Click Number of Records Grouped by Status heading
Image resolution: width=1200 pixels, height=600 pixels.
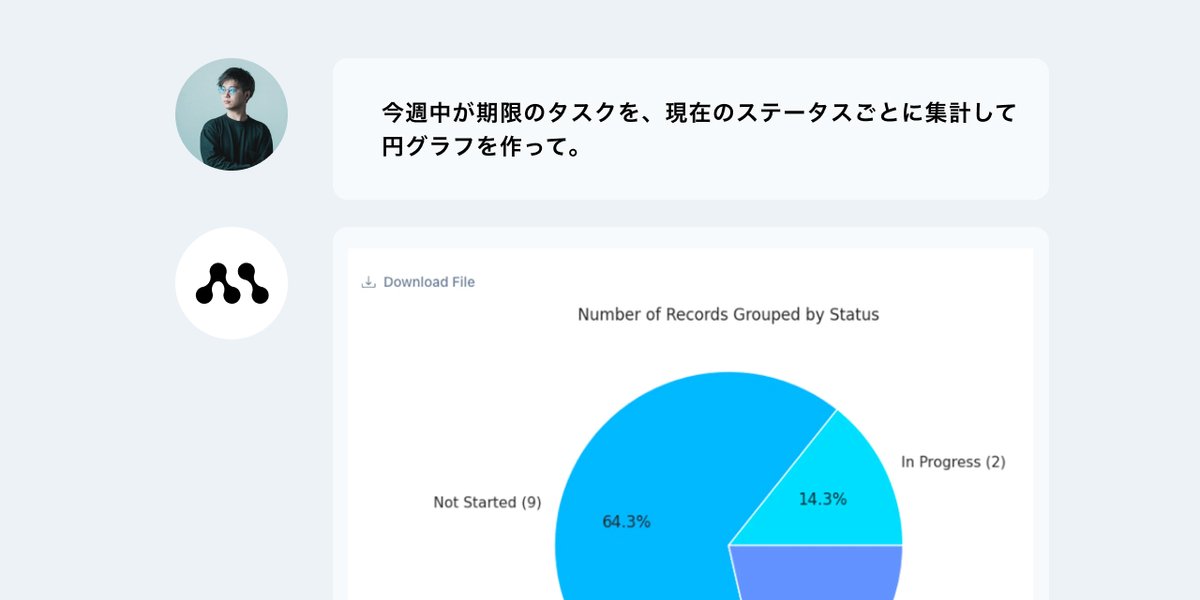pos(727,314)
